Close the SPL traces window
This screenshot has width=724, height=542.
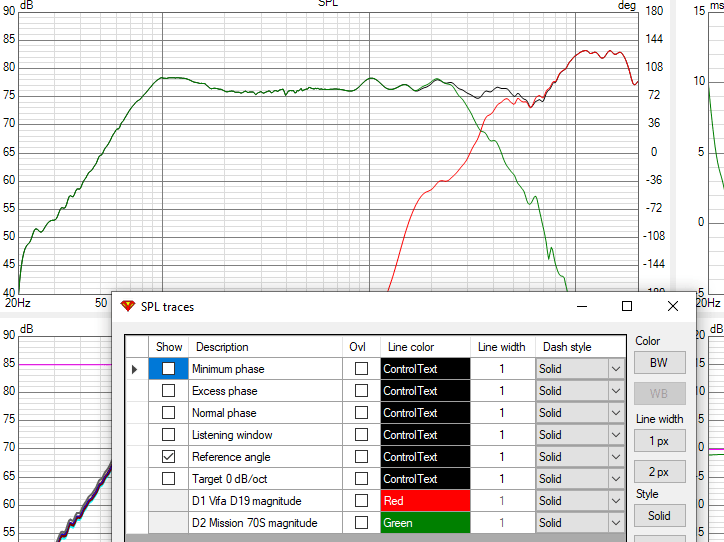[673, 306]
